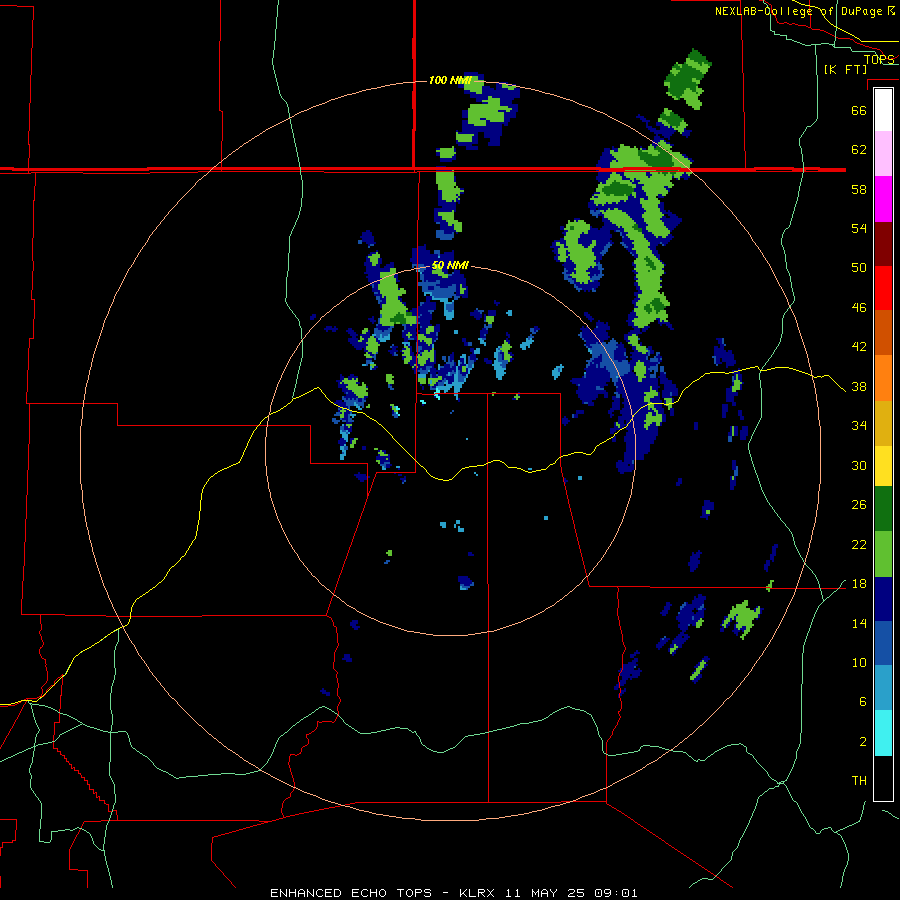Click the '6' legend value

click(863, 702)
